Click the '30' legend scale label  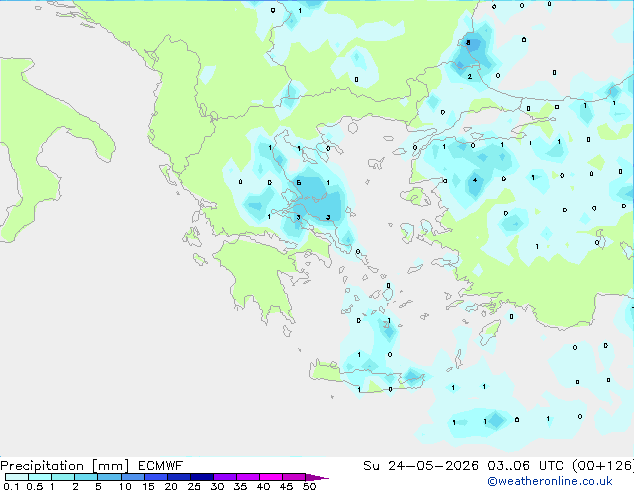click(x=218, y=486)
